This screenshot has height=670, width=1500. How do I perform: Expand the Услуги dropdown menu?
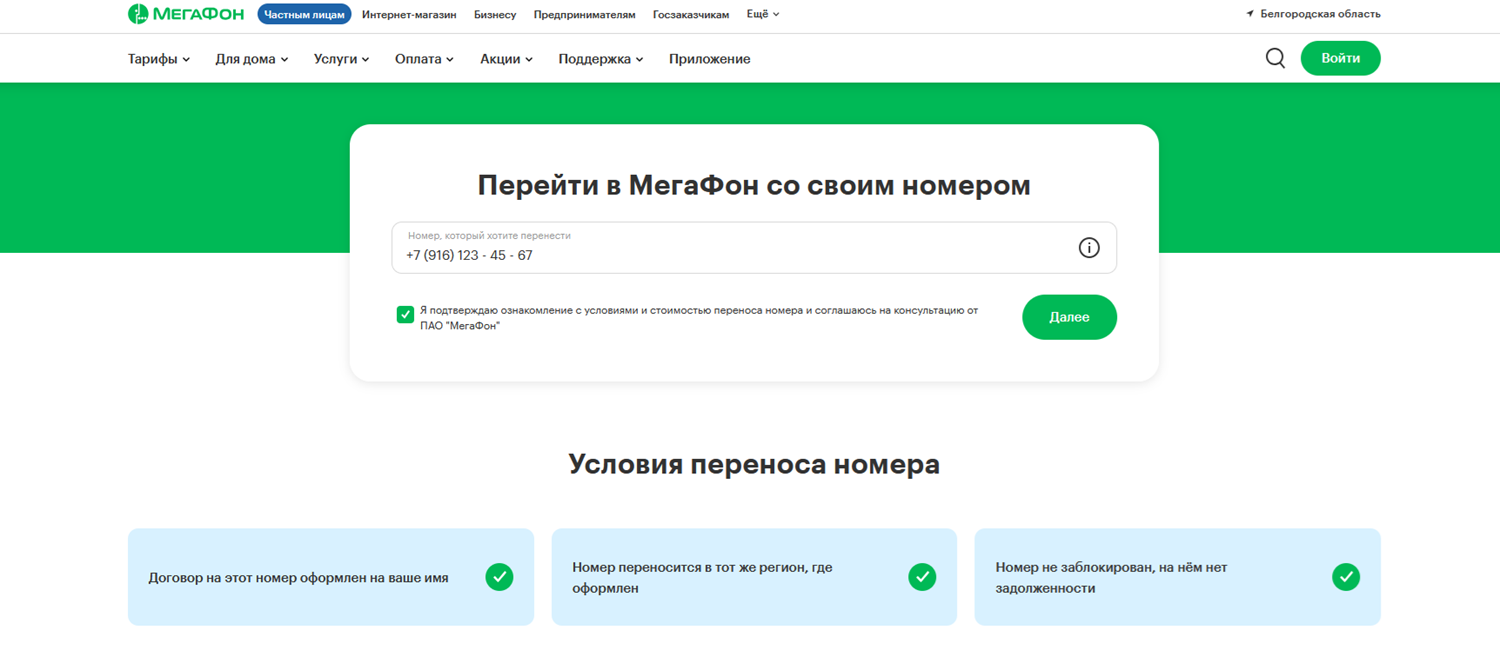342,59
